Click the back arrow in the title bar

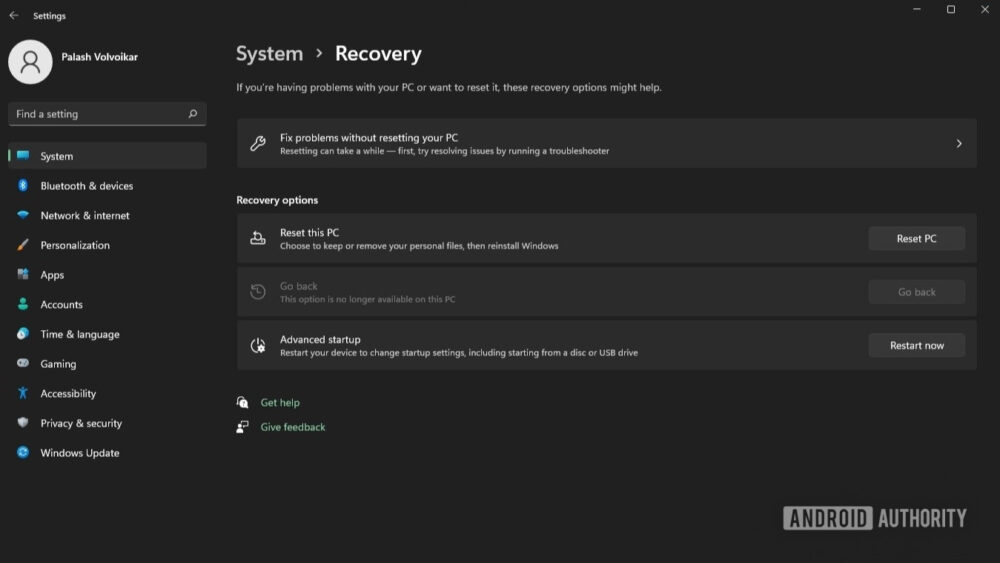coord(14,16)
